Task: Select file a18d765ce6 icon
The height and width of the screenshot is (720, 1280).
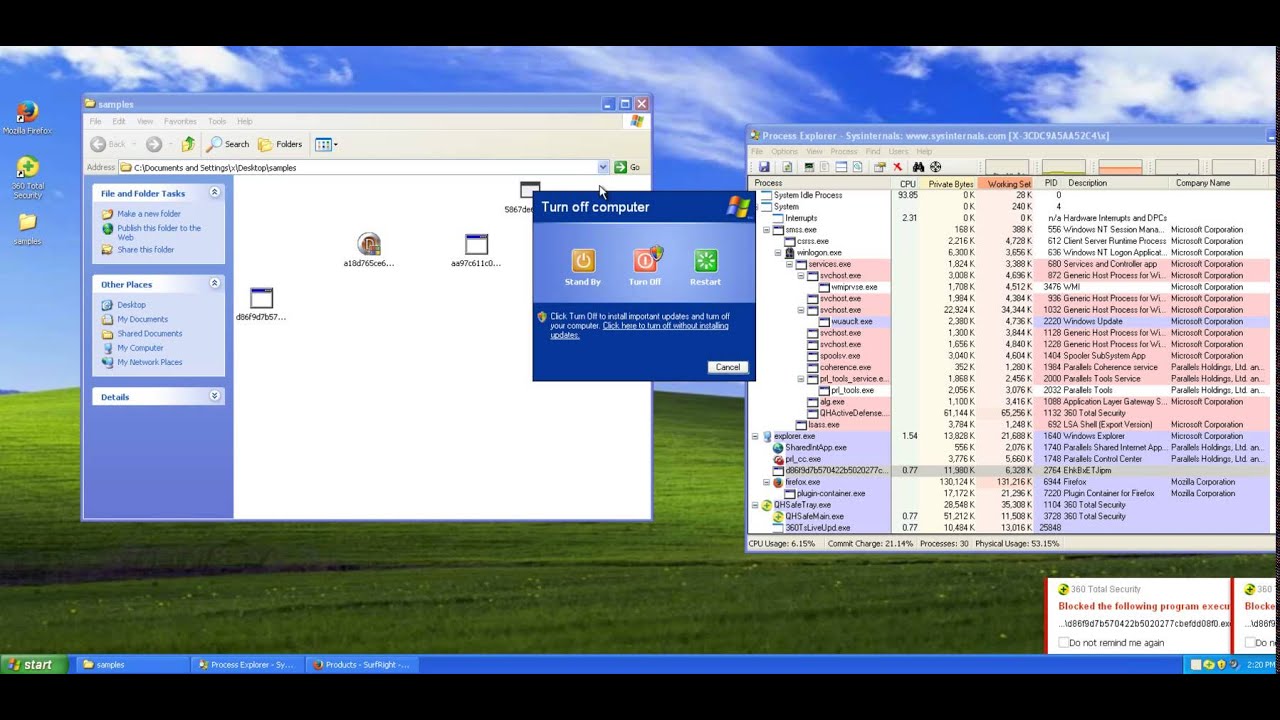Action: [x=369, y=244]
